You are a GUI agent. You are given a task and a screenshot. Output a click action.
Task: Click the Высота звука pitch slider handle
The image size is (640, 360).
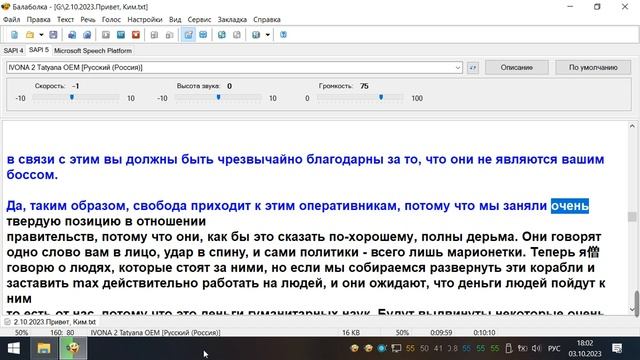(x=218, y=97)
